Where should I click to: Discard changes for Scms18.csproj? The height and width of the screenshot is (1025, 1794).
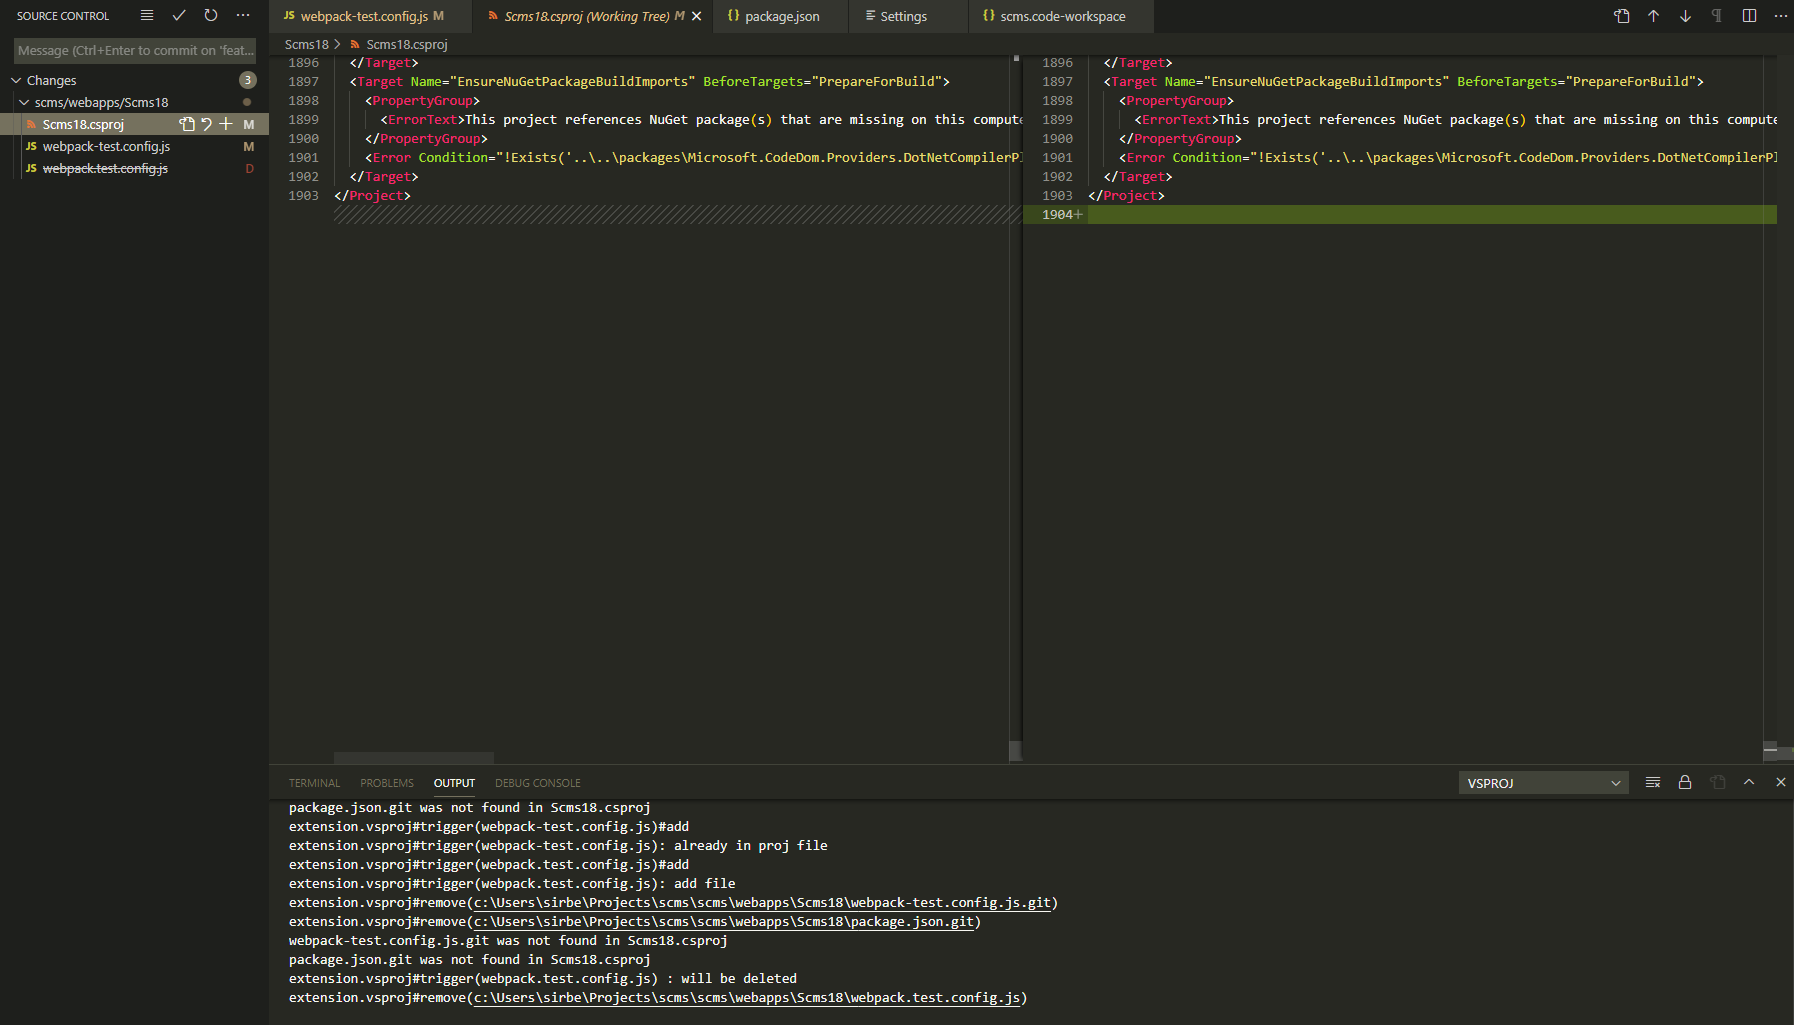pyautogui.click(x=207, y=124)
